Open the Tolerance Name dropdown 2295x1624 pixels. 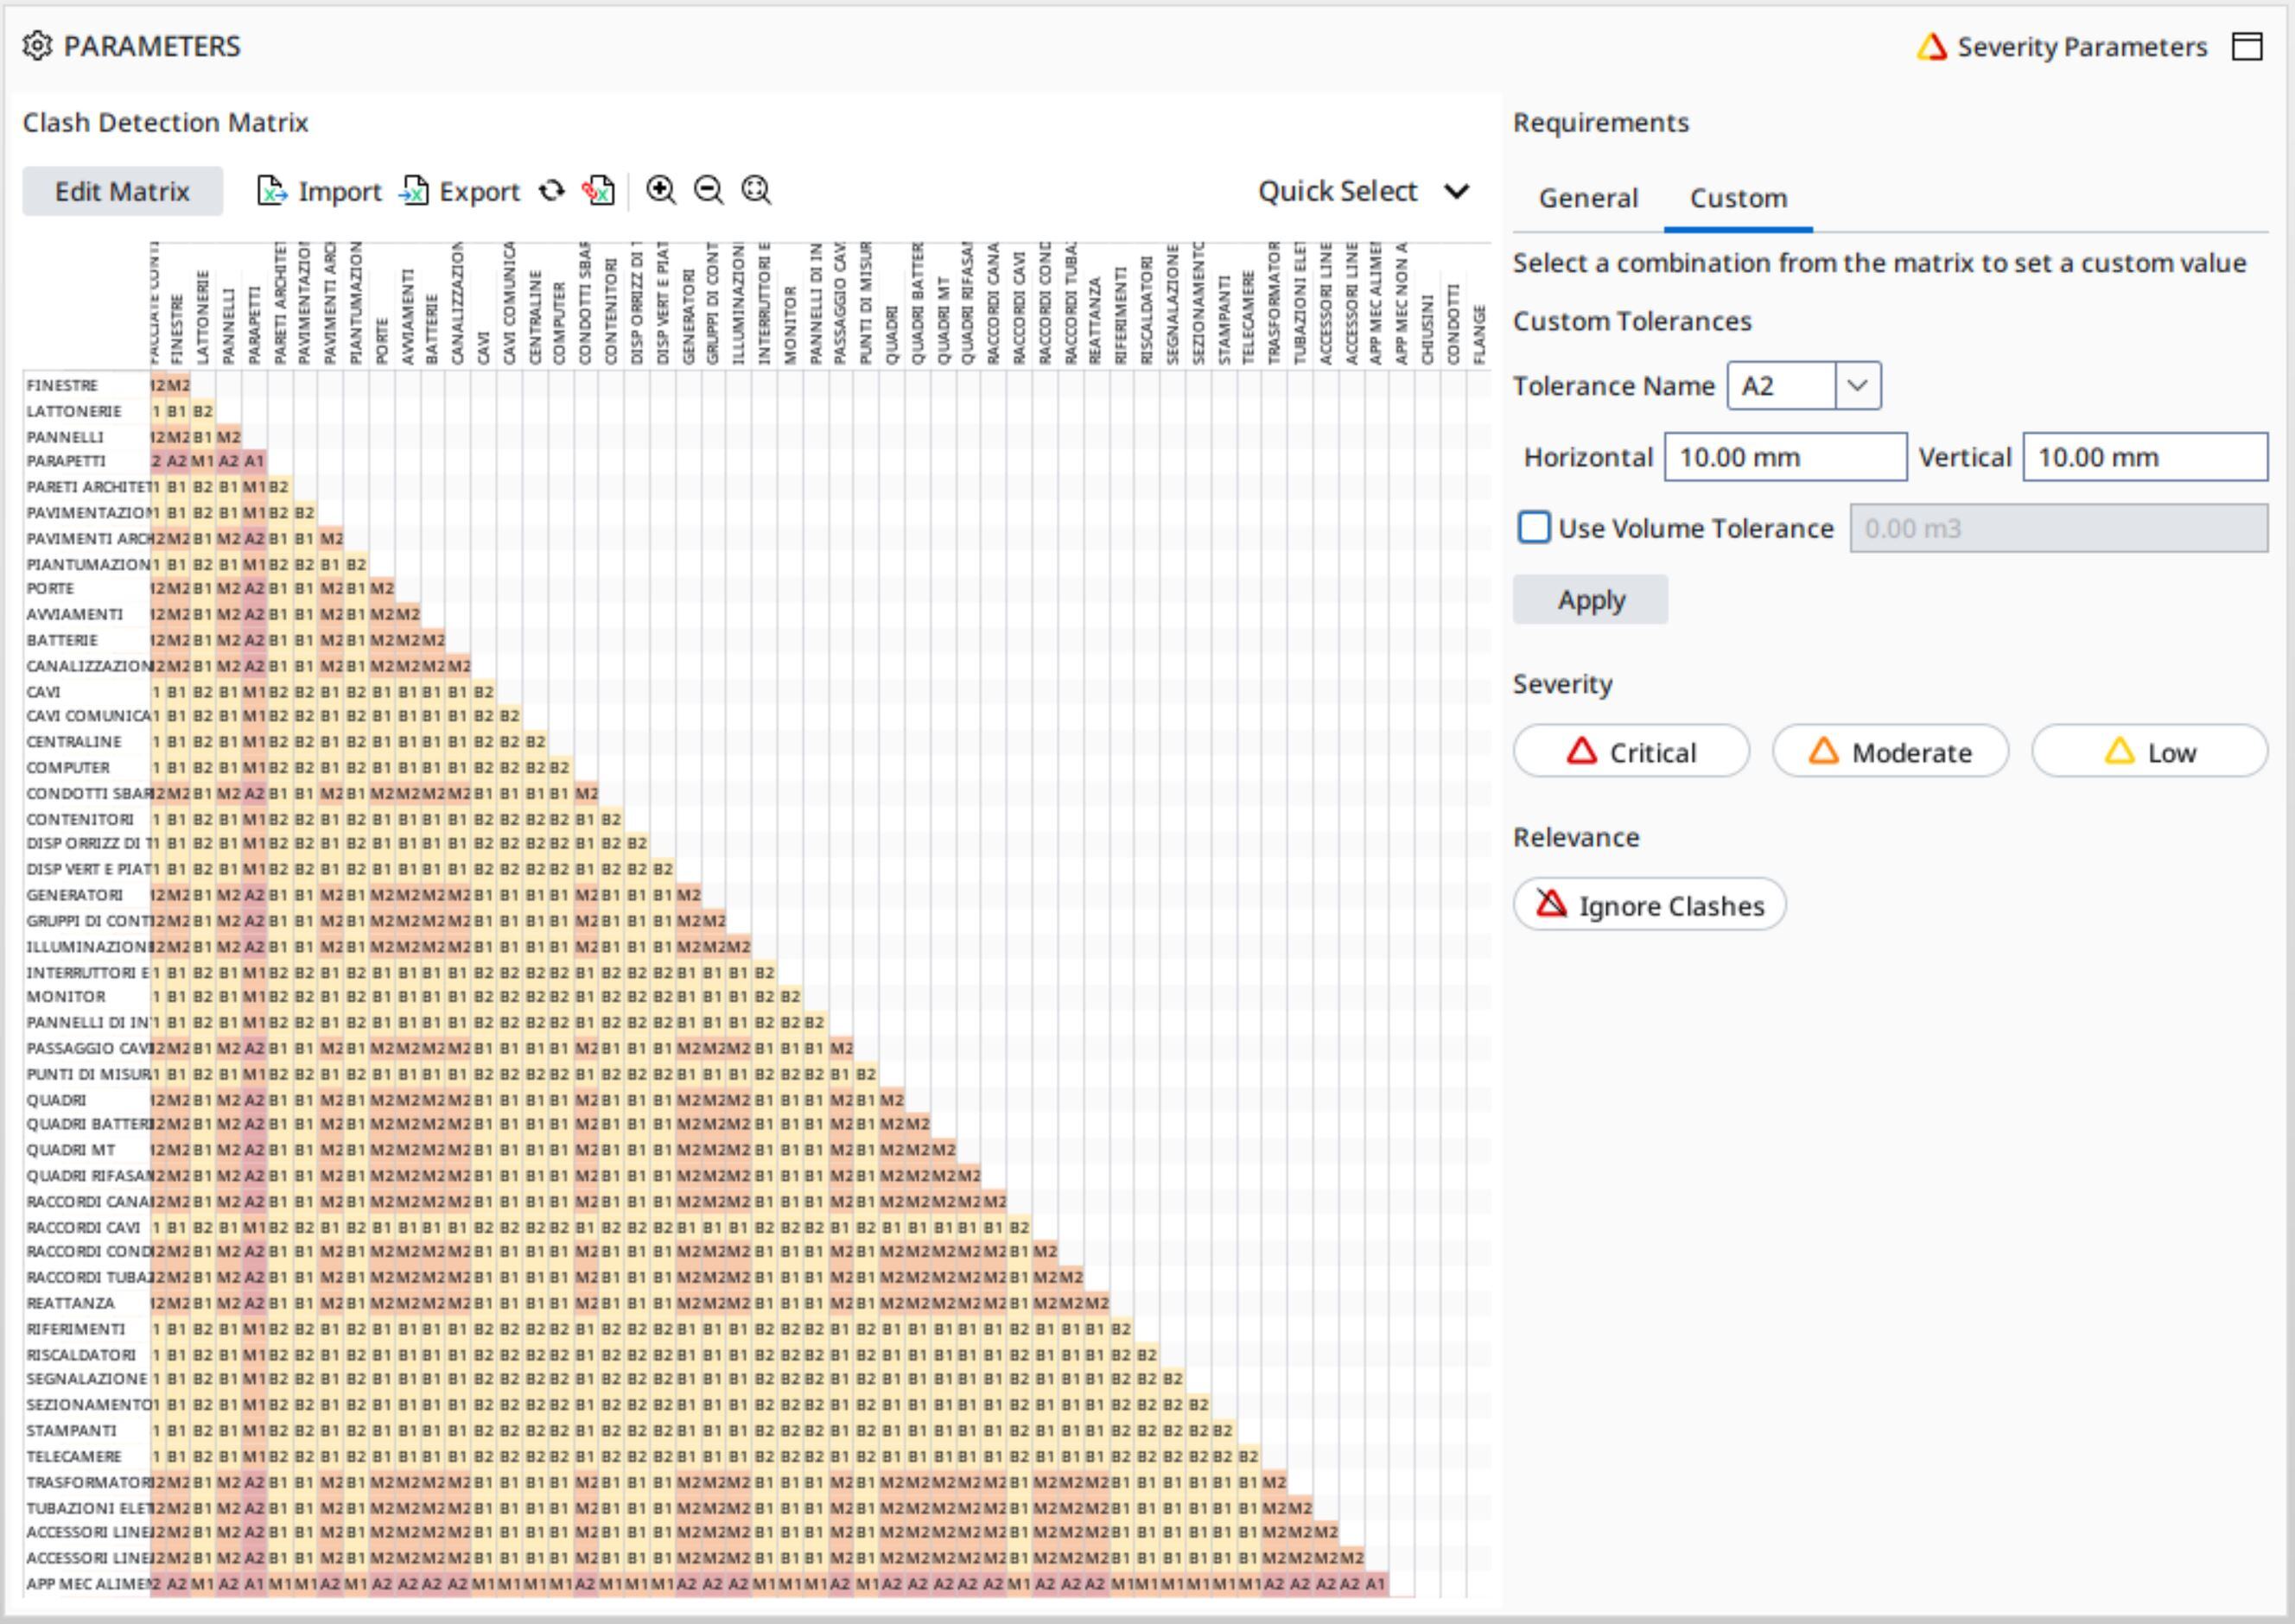(1857, 386)
